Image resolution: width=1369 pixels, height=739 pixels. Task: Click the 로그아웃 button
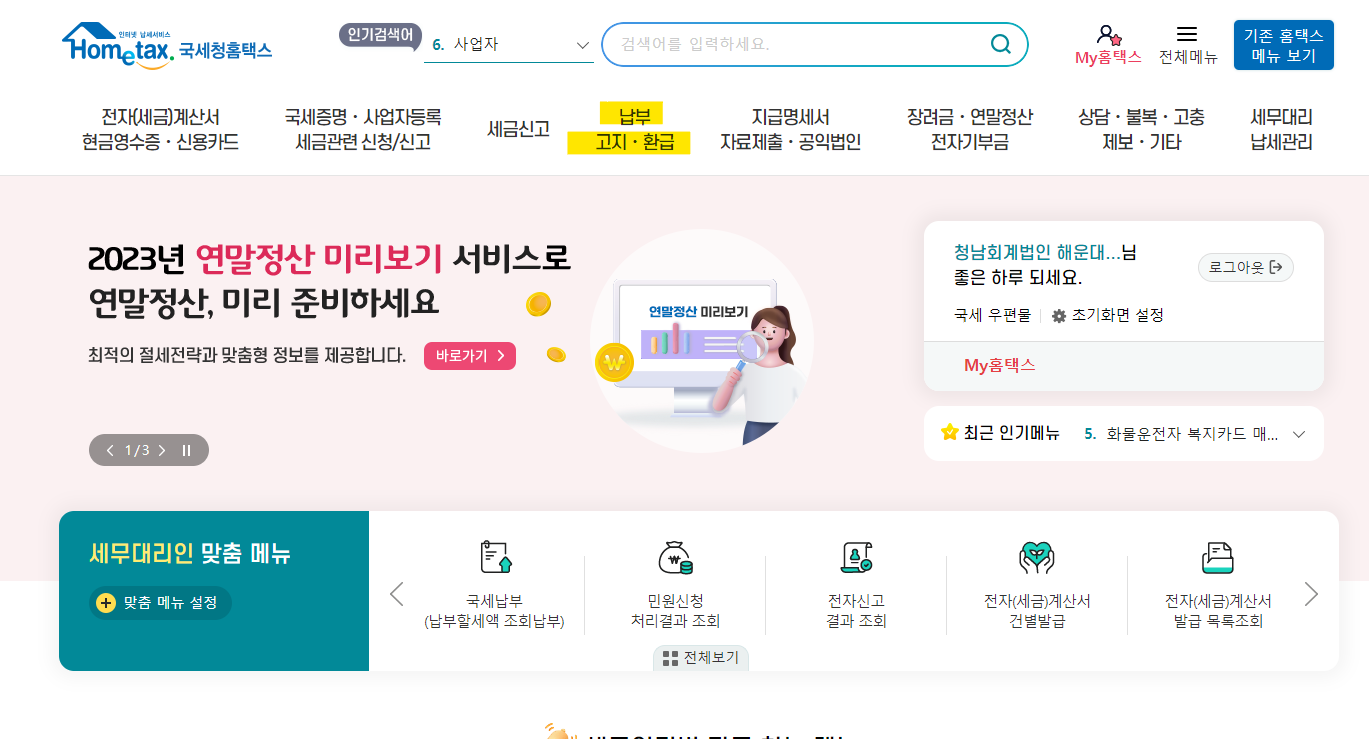(x=1246, y=267)
